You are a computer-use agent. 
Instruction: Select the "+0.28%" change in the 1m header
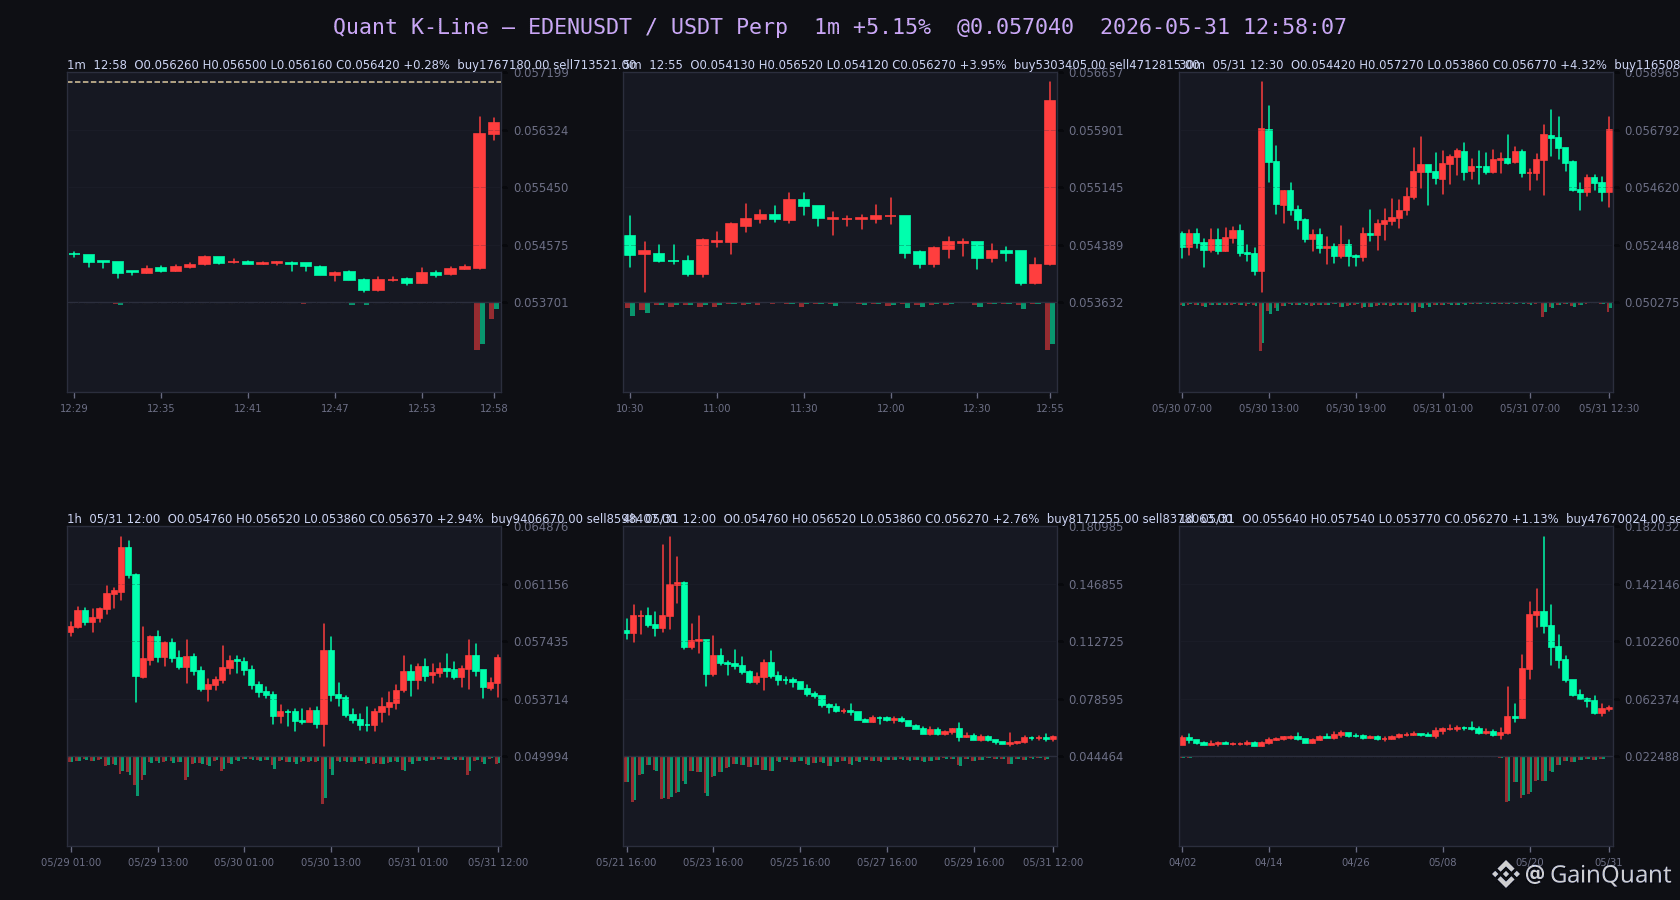point(427,65)
